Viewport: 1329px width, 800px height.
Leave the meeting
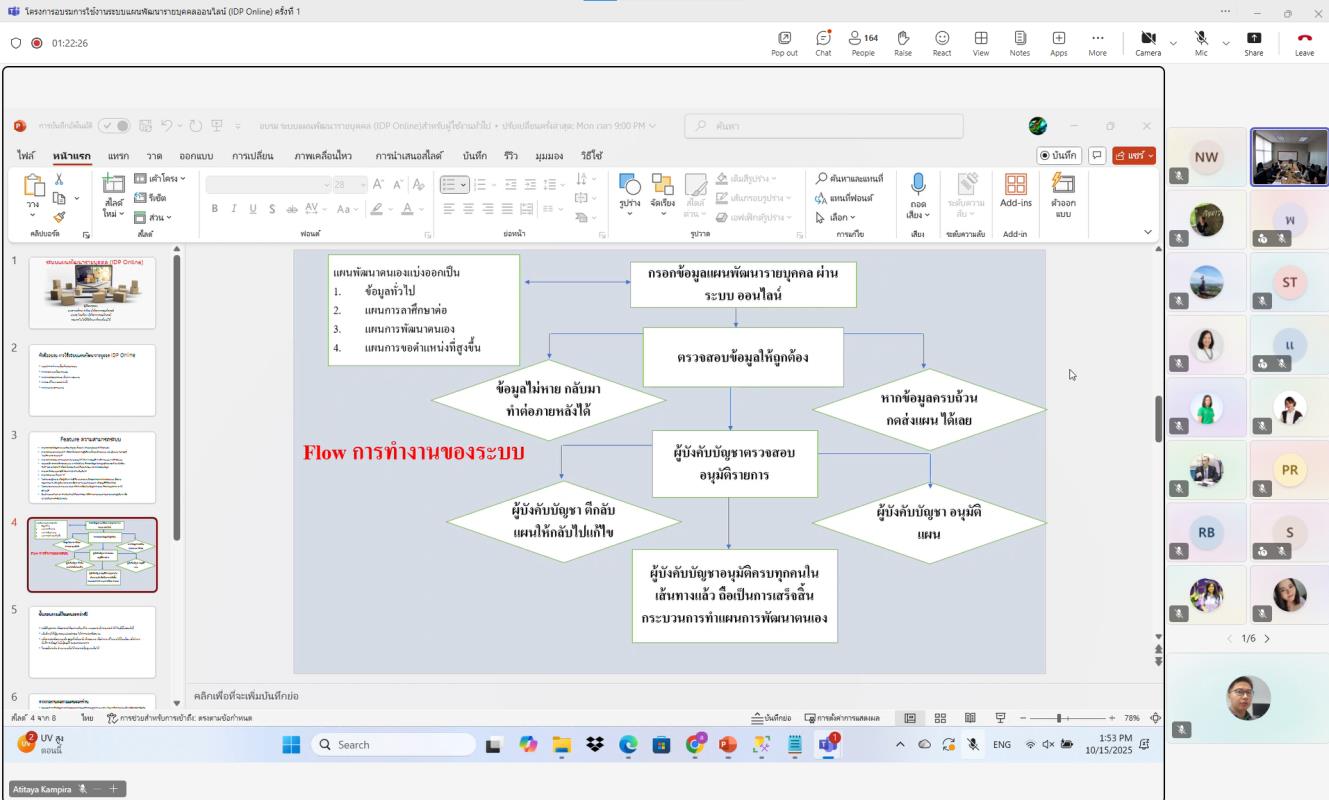tap(1304, 43)
